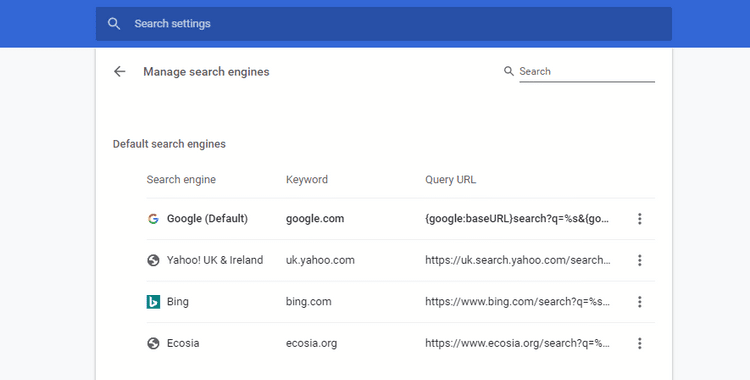This screenshot has height=380, width=750.
Task: Click the www.bing.com/search query URL
Action: click(x=517, y=302)
